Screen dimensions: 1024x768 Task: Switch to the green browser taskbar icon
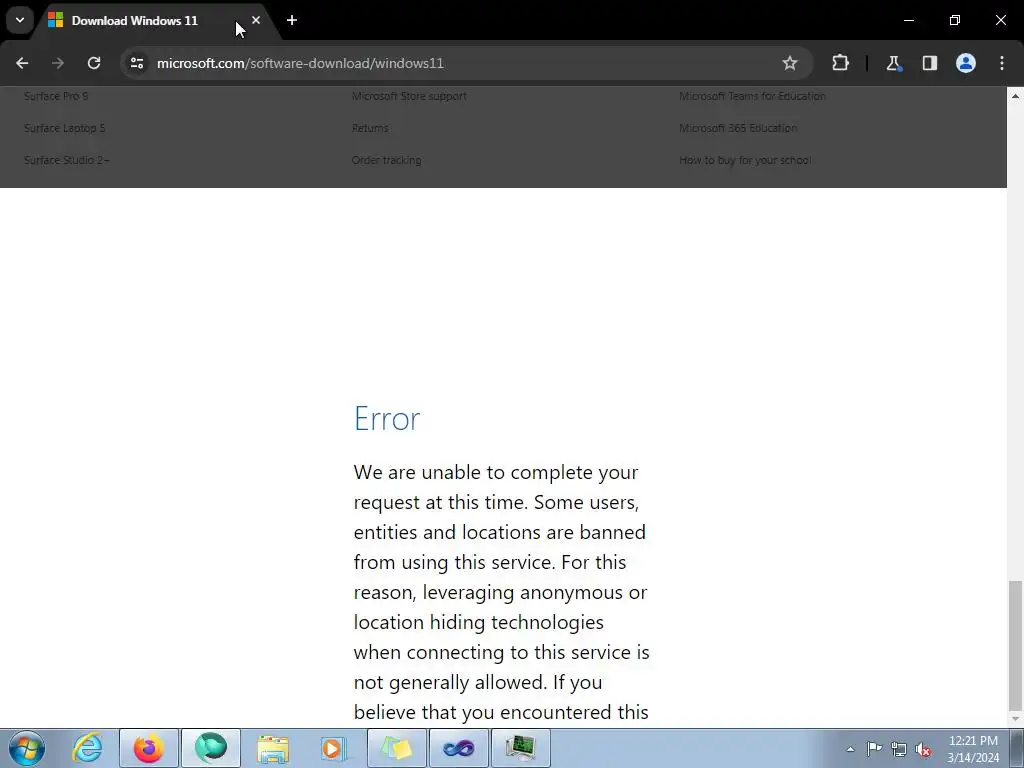point(211,748)
